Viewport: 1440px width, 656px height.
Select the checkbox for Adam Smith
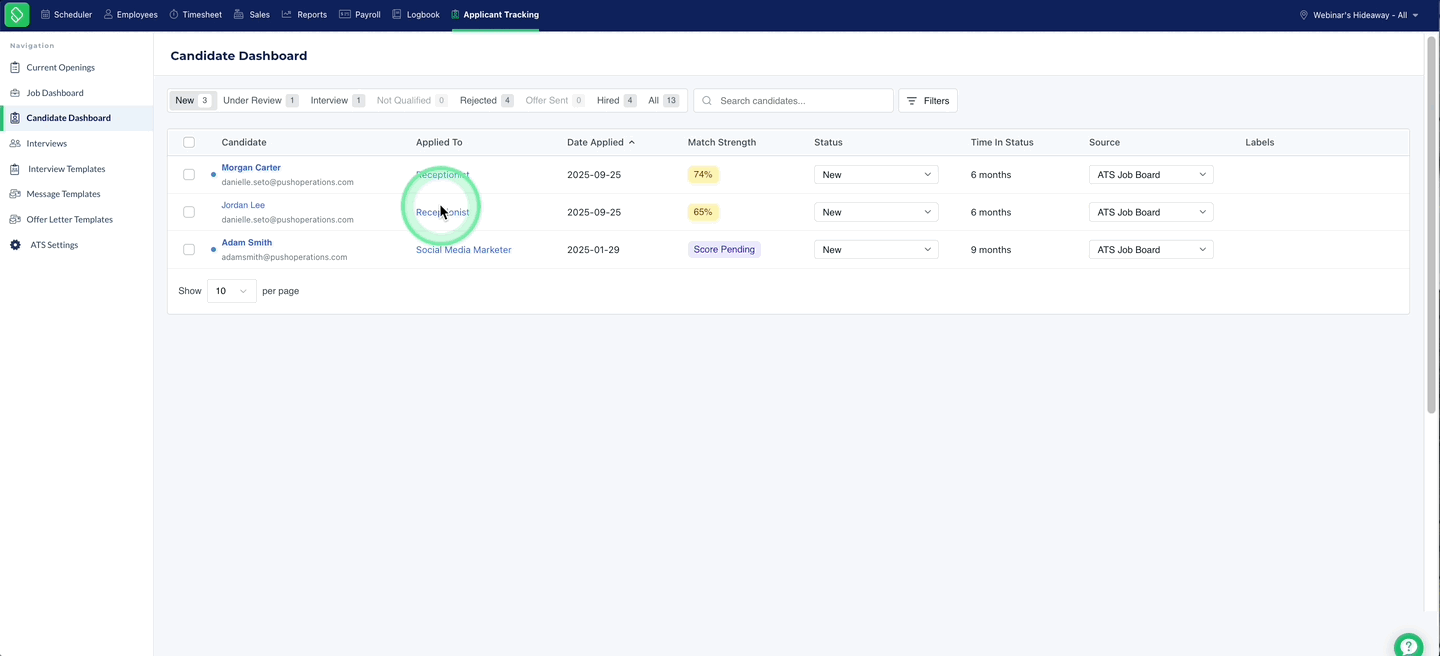click(189, 249)
